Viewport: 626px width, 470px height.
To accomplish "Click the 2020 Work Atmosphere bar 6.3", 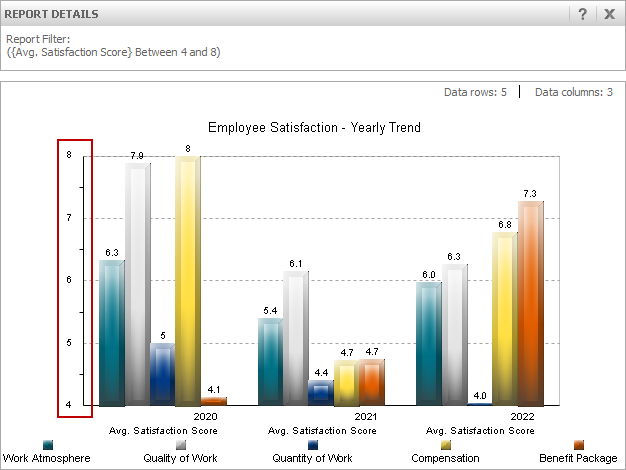I will coord(112,333).
